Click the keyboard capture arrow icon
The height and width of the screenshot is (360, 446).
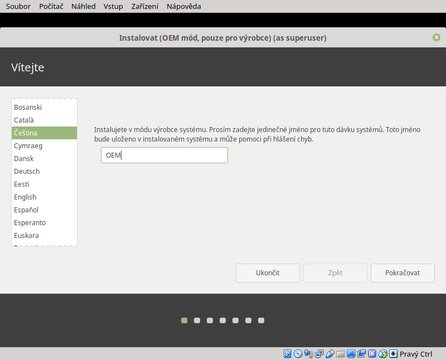pyautogui.click(x=393, y=354)
